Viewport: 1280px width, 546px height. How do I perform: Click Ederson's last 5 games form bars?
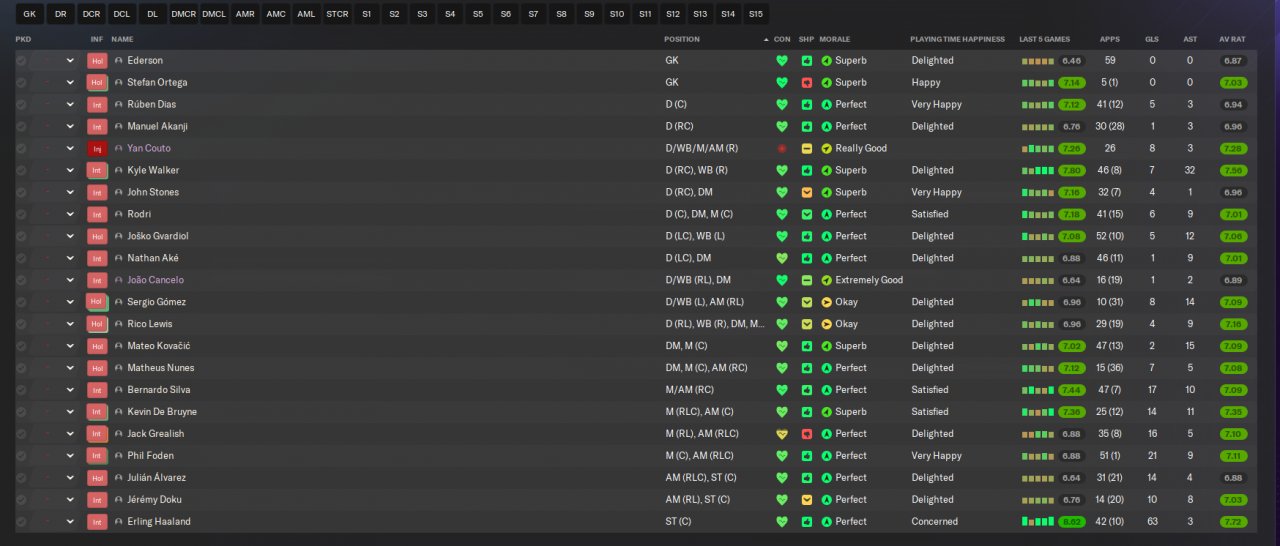[1037, 61]
